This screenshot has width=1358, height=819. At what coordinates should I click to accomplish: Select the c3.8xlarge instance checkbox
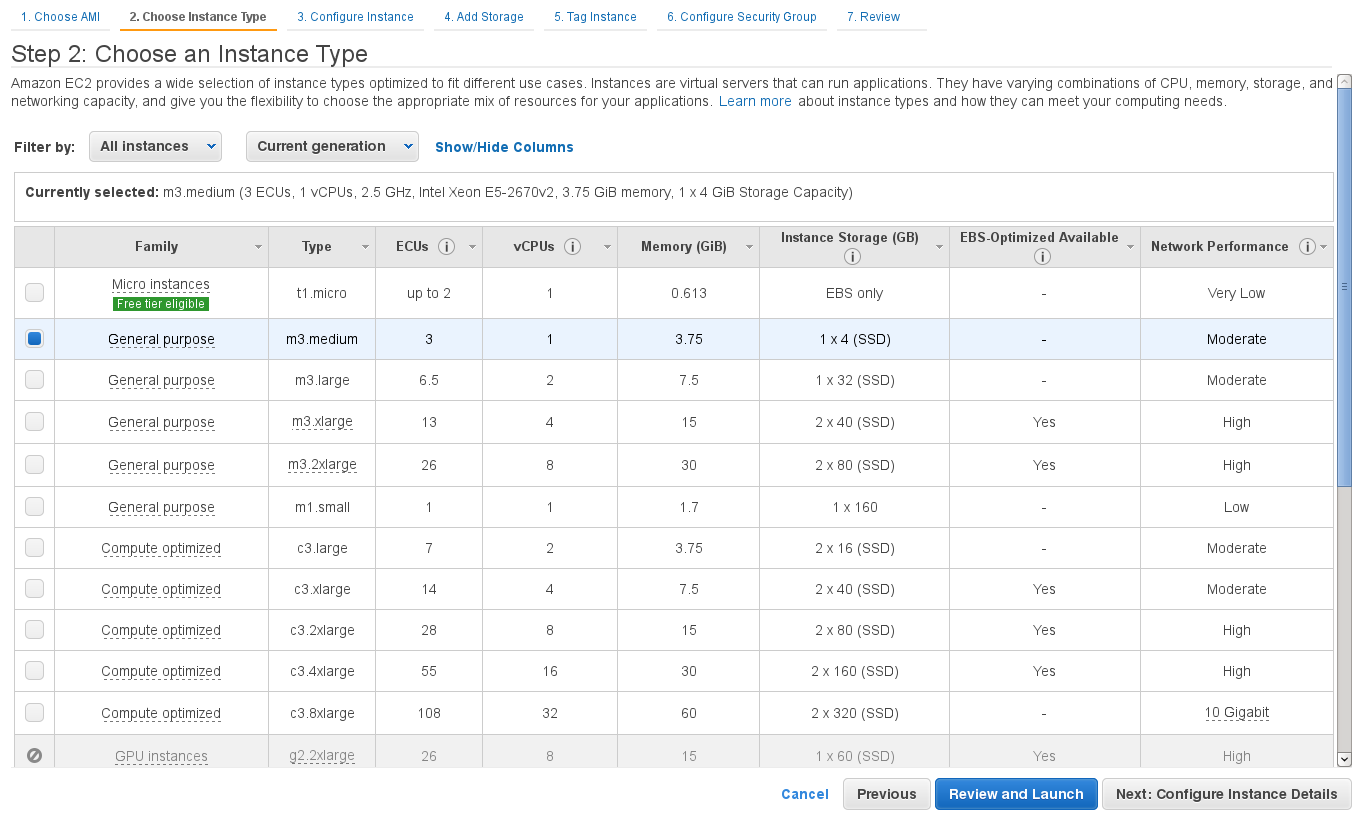[34, 713]
